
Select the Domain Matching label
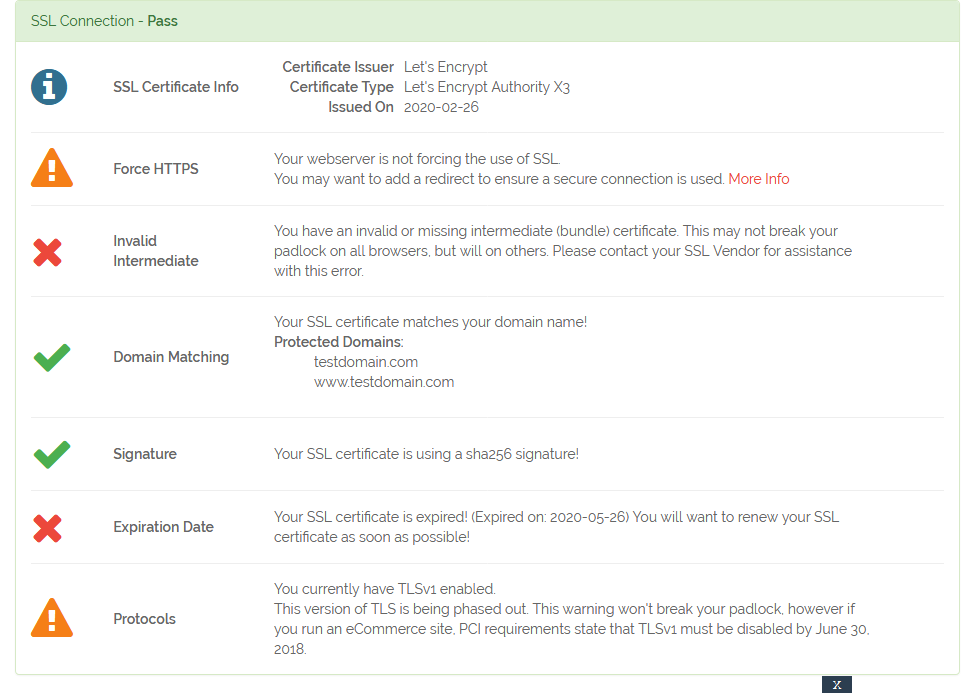pos(171,357)
